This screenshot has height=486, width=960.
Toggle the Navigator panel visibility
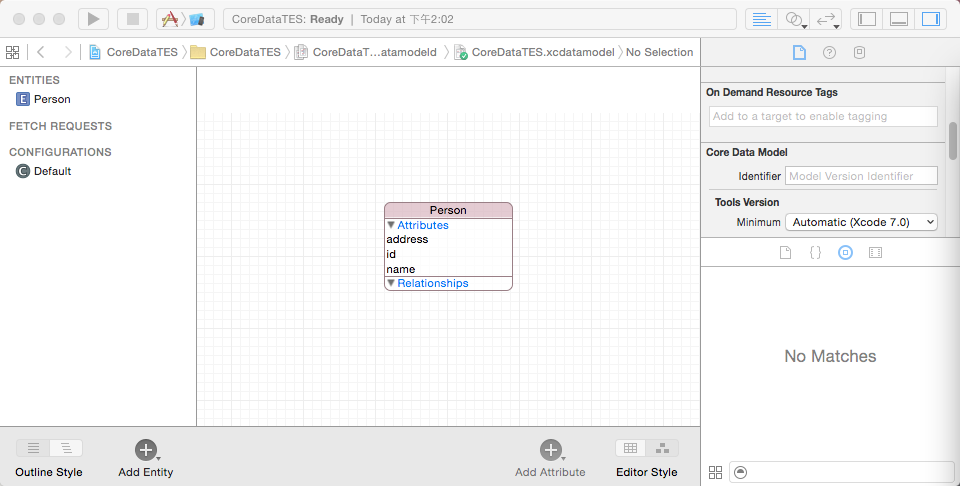click(x=867, y=19)
